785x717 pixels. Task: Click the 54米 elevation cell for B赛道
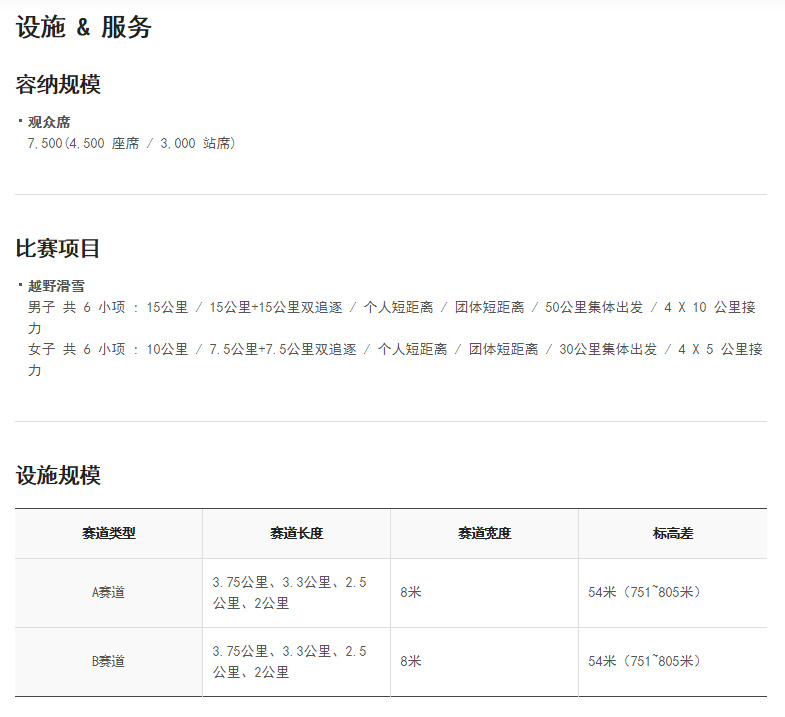(673, 662)
